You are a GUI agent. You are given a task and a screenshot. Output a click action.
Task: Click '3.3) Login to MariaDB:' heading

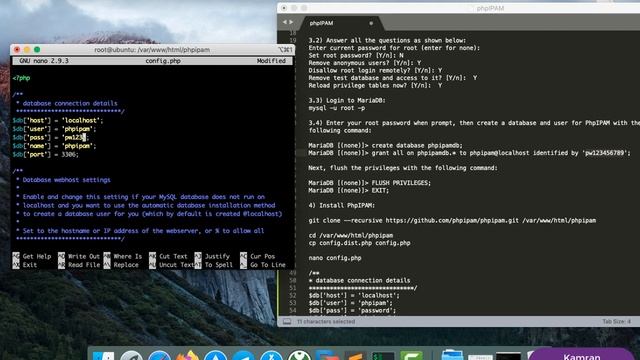[x=347, y=100]
